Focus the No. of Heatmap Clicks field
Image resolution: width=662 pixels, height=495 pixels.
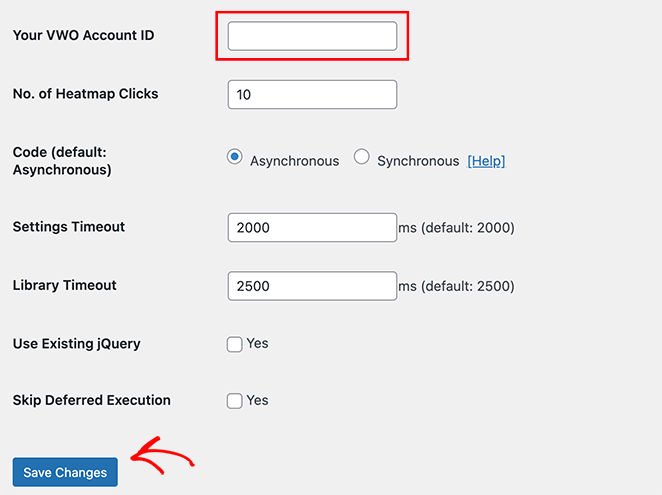tap(312, 95)
